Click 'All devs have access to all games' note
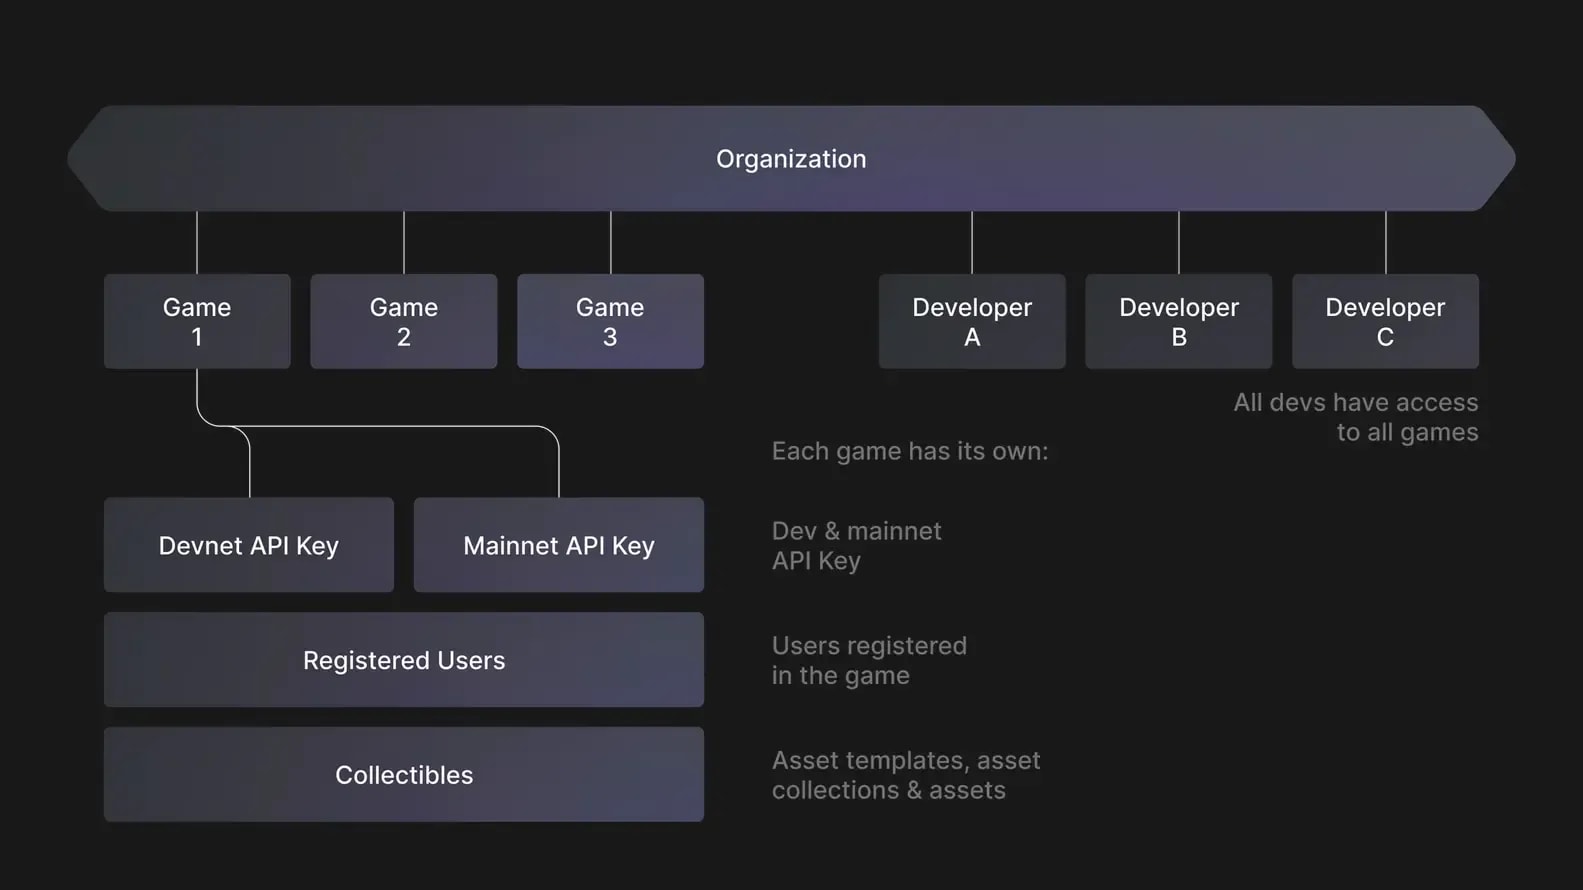The width and height of the screenshot is (1583, 890). click(1356, 417)
